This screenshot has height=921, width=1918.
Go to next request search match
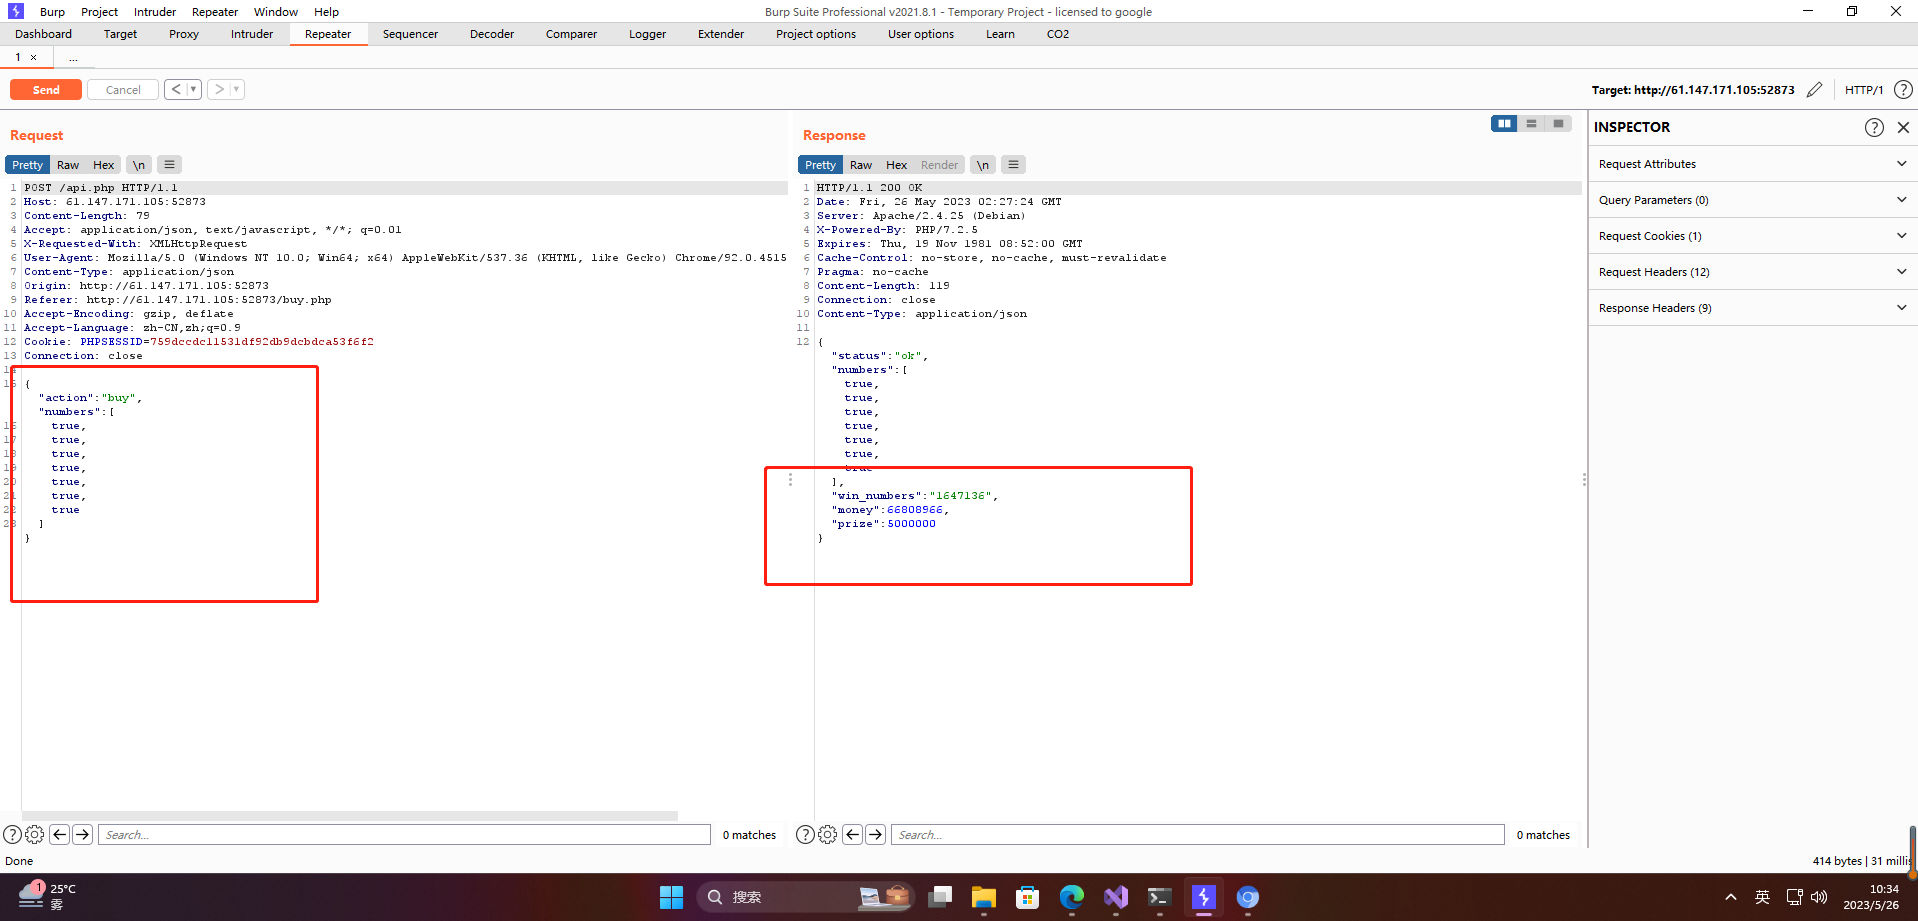click(x=83, y=834)
